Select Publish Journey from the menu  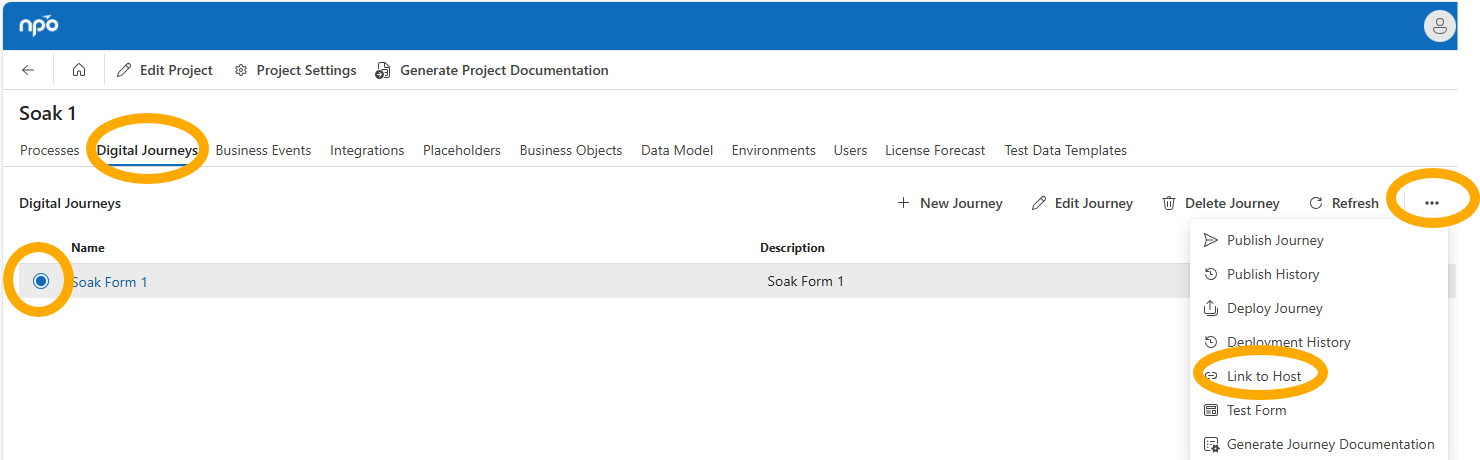[x=1274, y=240]
